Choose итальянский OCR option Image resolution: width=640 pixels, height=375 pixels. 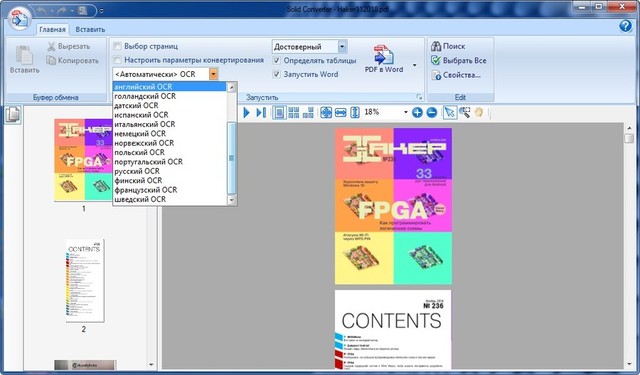point(169,124)
